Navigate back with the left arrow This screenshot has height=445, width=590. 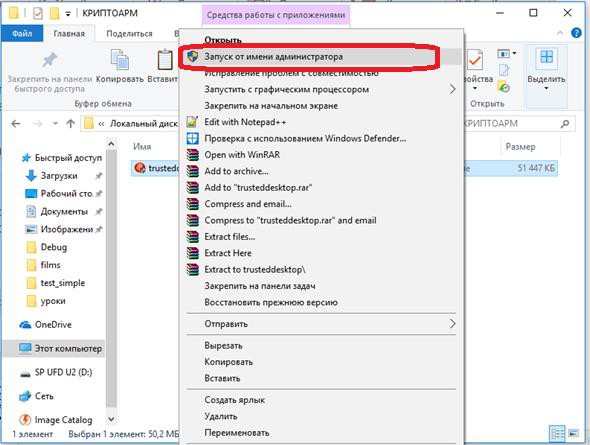pyautogui.click(x=16, y=123)
